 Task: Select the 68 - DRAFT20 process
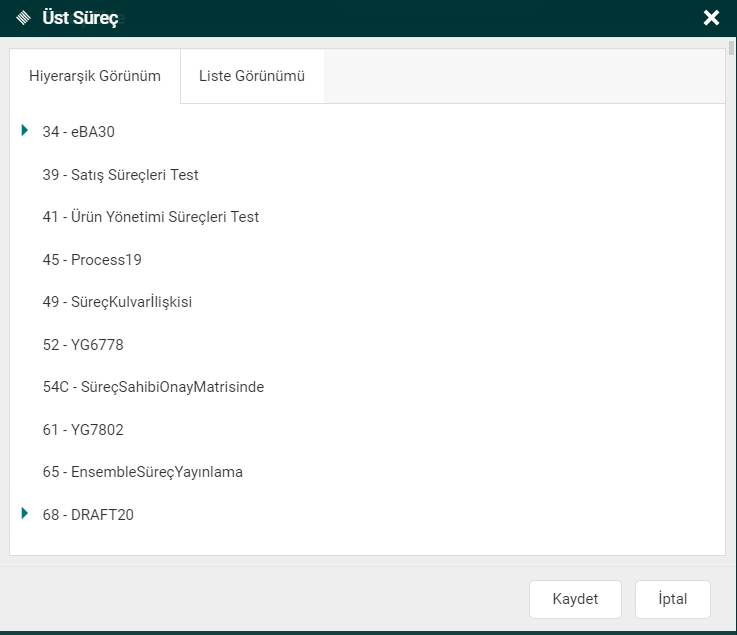click(x=88, y=515)
